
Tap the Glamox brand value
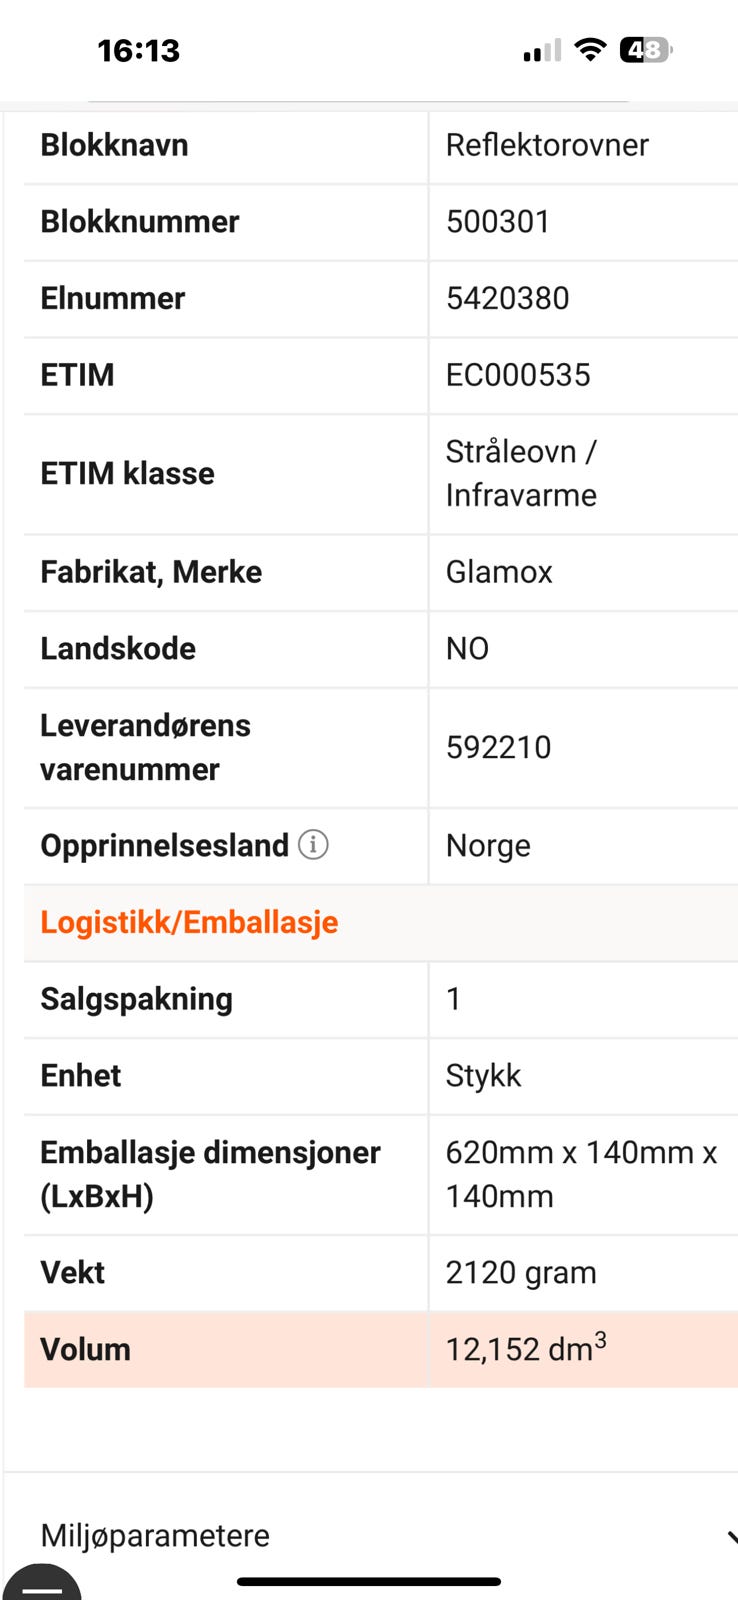coord(499,572)
